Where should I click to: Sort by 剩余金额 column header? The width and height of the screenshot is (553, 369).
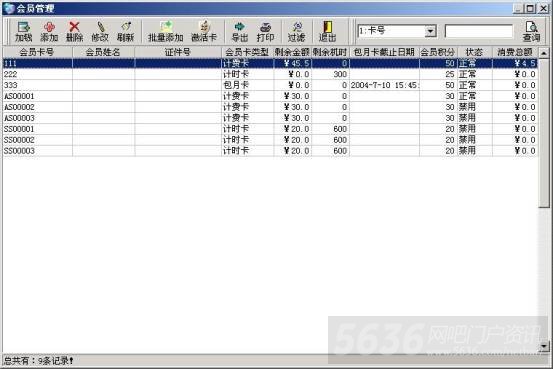[x=292, y=52]
